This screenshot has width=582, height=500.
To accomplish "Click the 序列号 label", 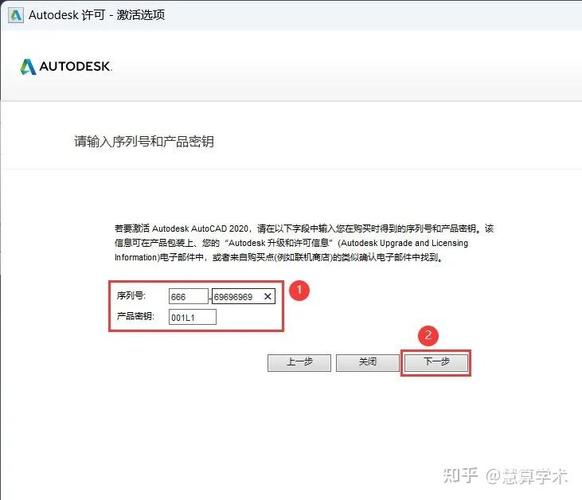I will click(x=131, y=295).
